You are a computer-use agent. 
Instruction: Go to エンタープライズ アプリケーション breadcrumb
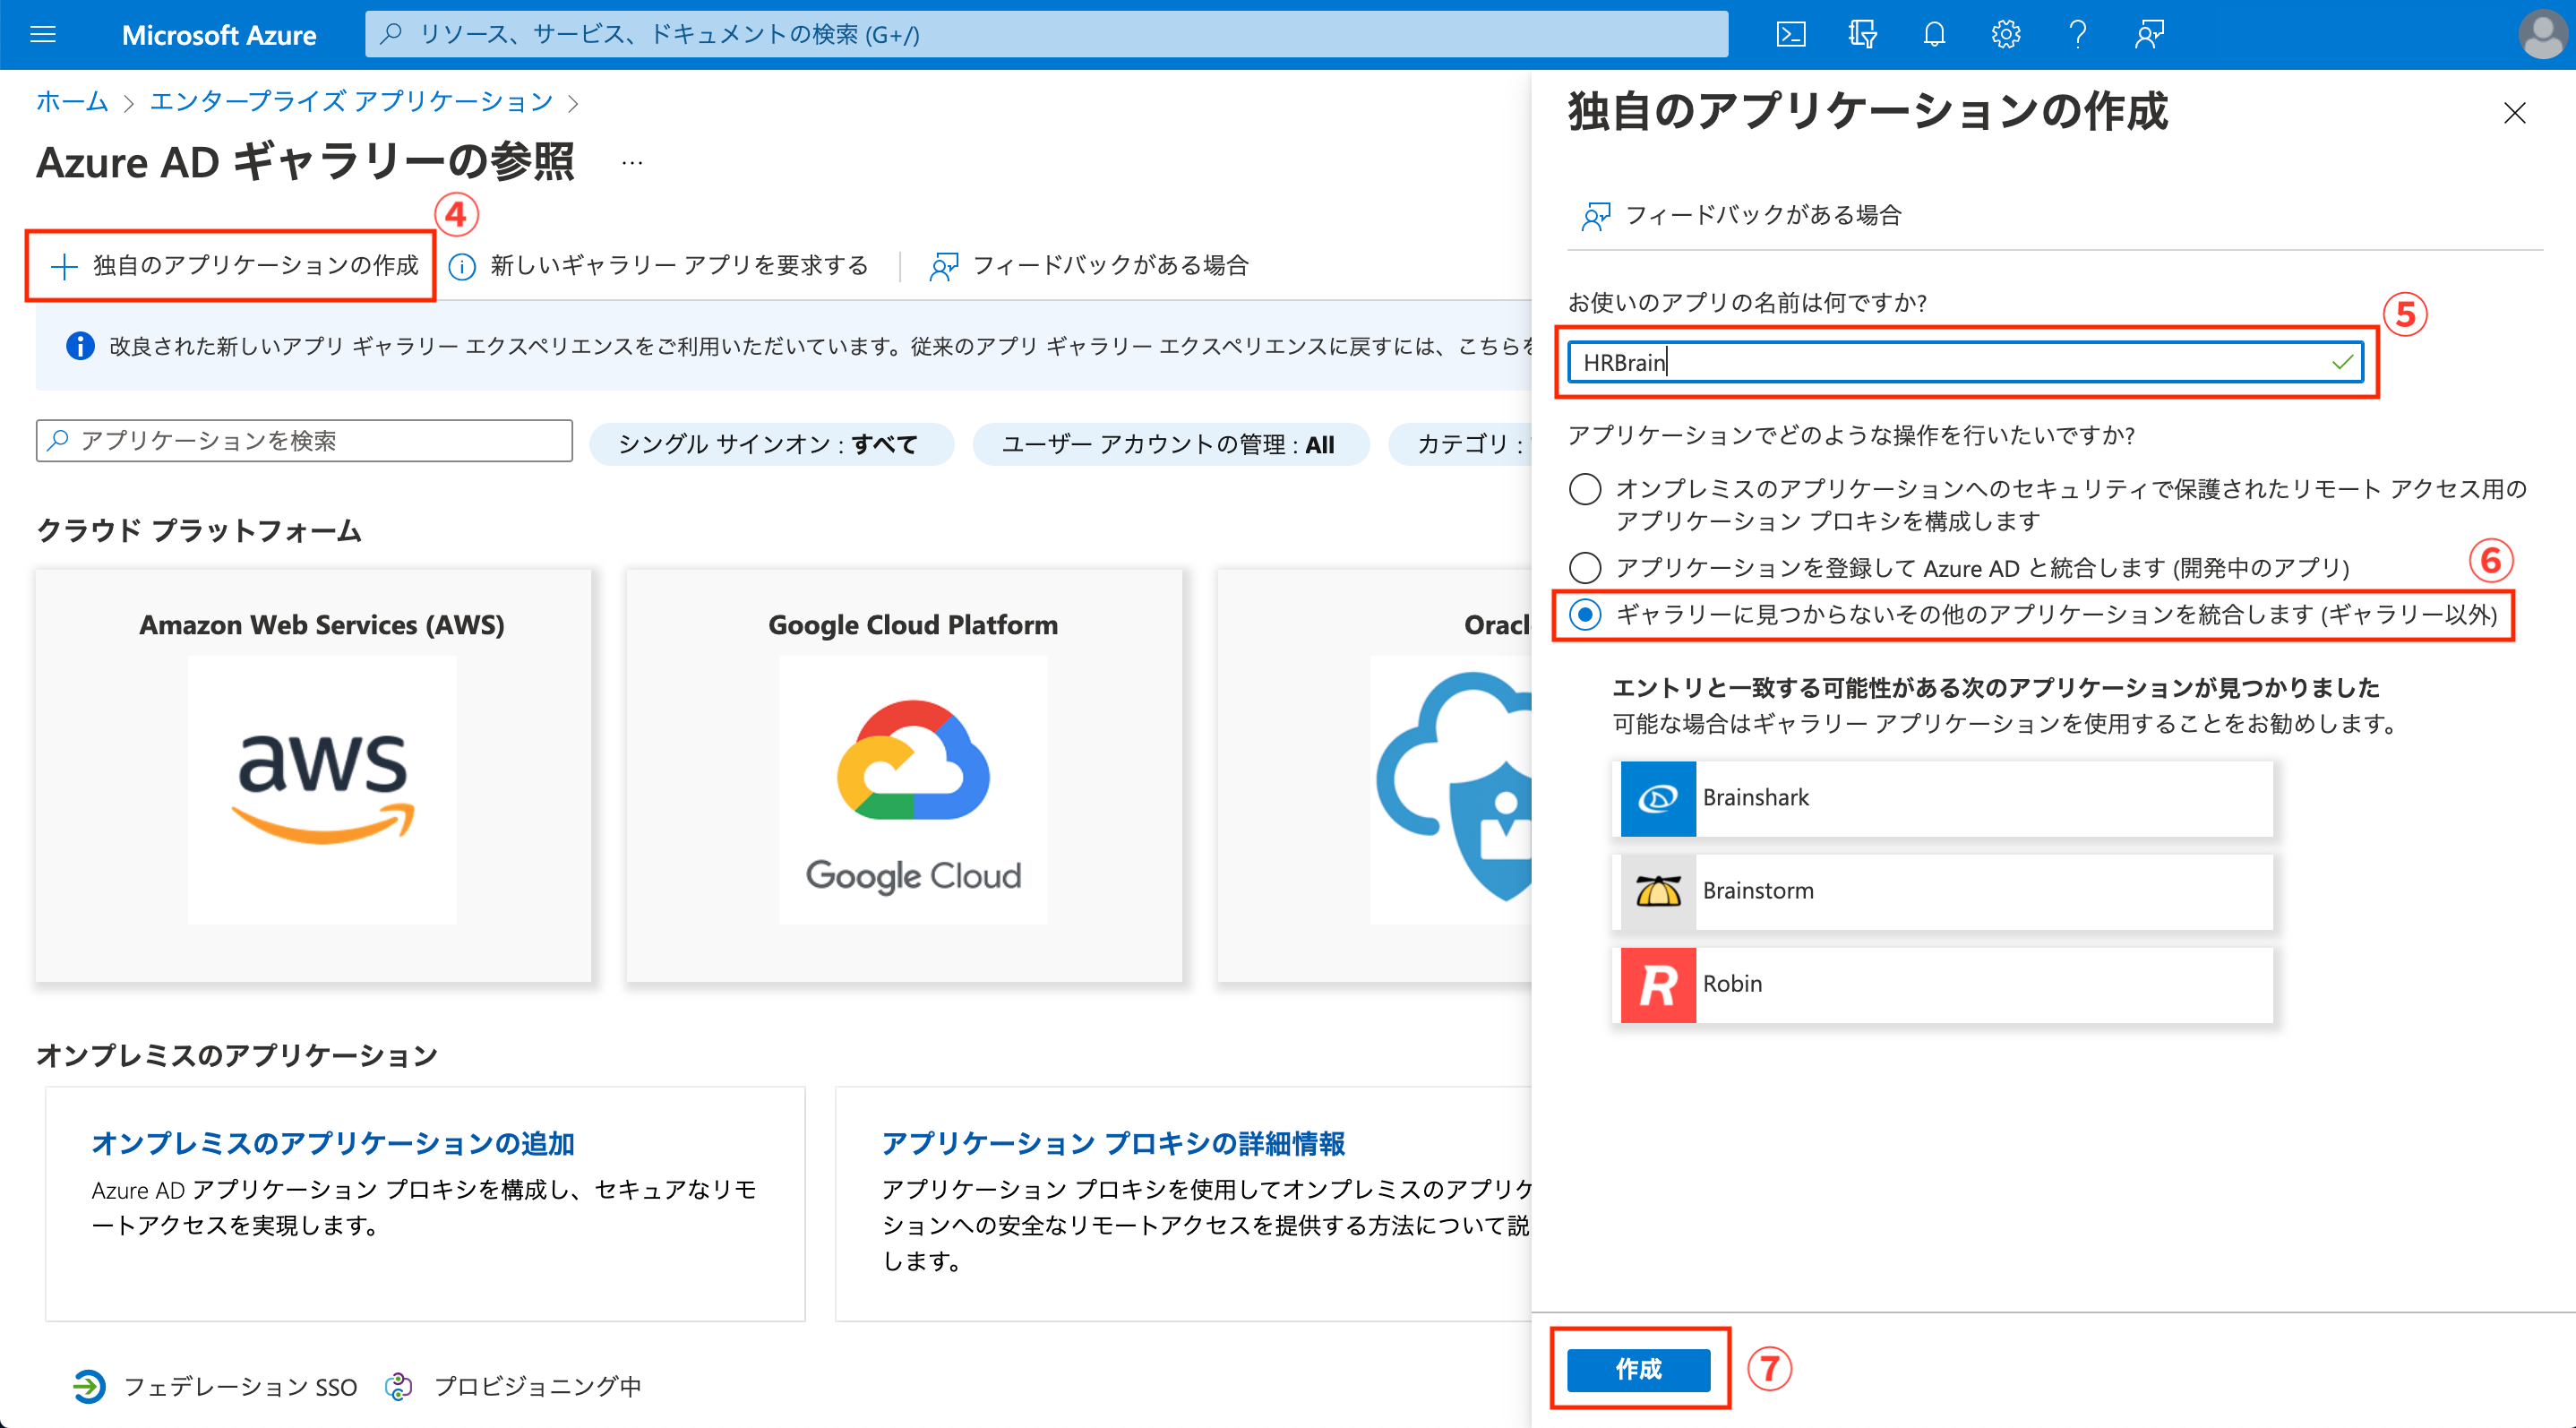(x=351, y=102)
